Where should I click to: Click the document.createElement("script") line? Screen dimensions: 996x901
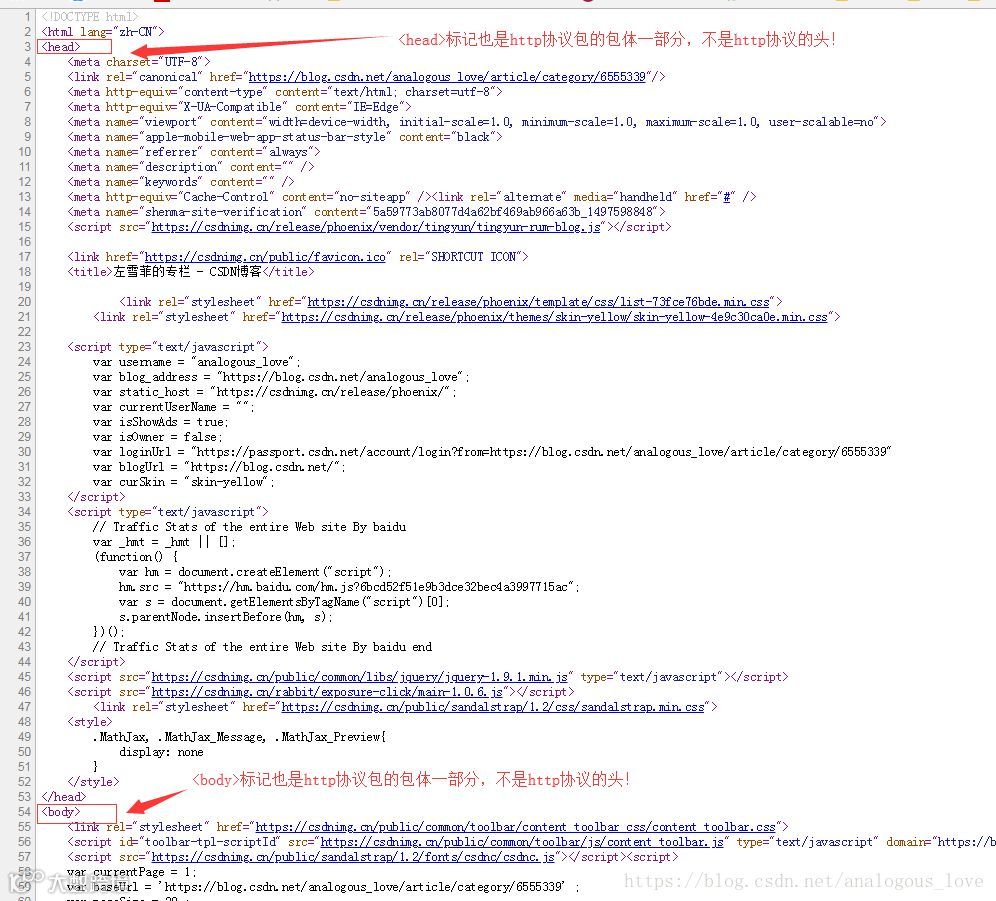pyautogui.click(x=255, y=572)
